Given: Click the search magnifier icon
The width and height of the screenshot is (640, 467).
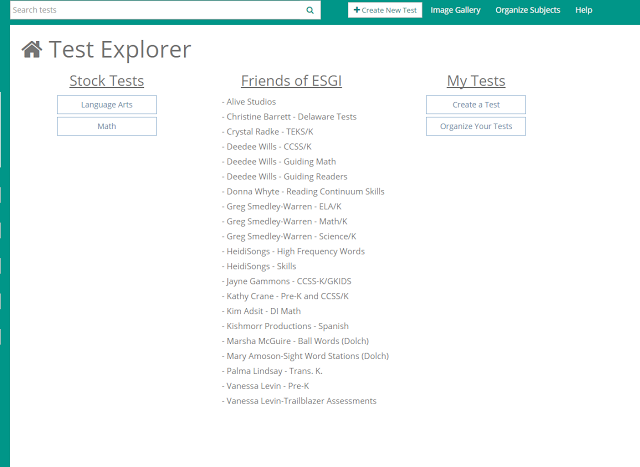Looking at the screenshot, I should [310, 10].
